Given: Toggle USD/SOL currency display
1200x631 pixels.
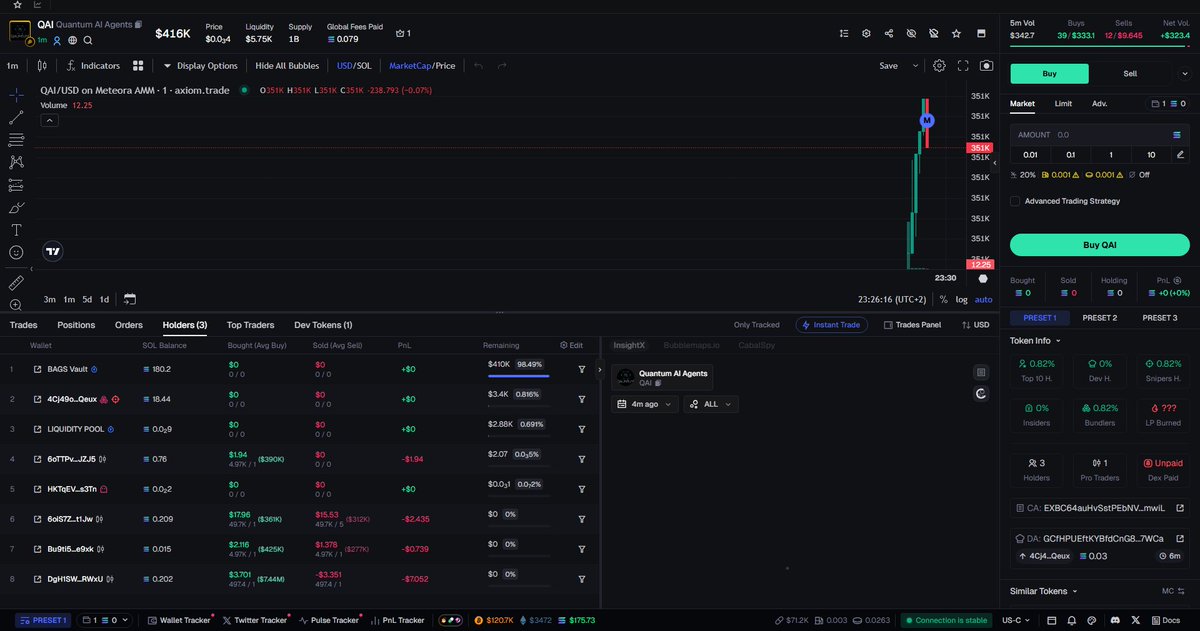Looking at the screenshot, I should point(354,66).
